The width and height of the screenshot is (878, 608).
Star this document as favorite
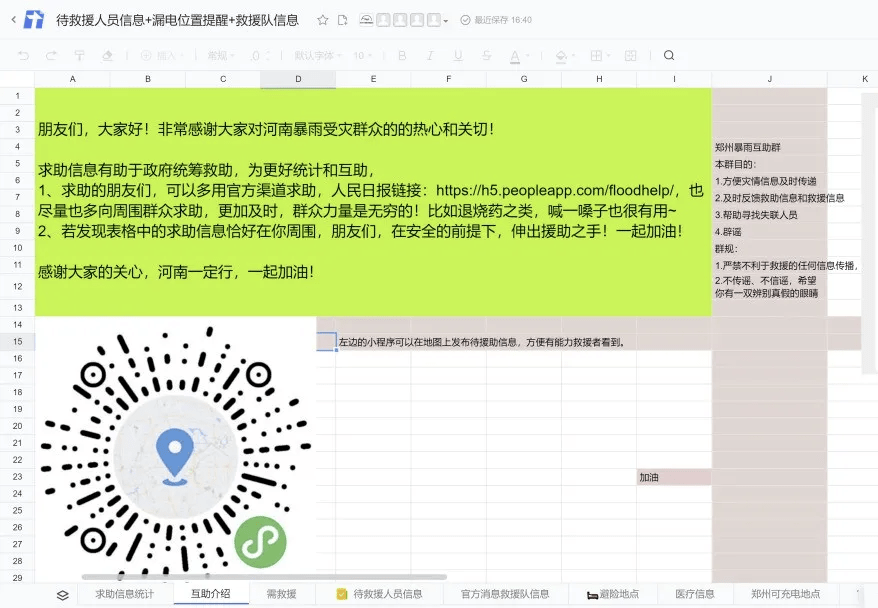point(323,20)
